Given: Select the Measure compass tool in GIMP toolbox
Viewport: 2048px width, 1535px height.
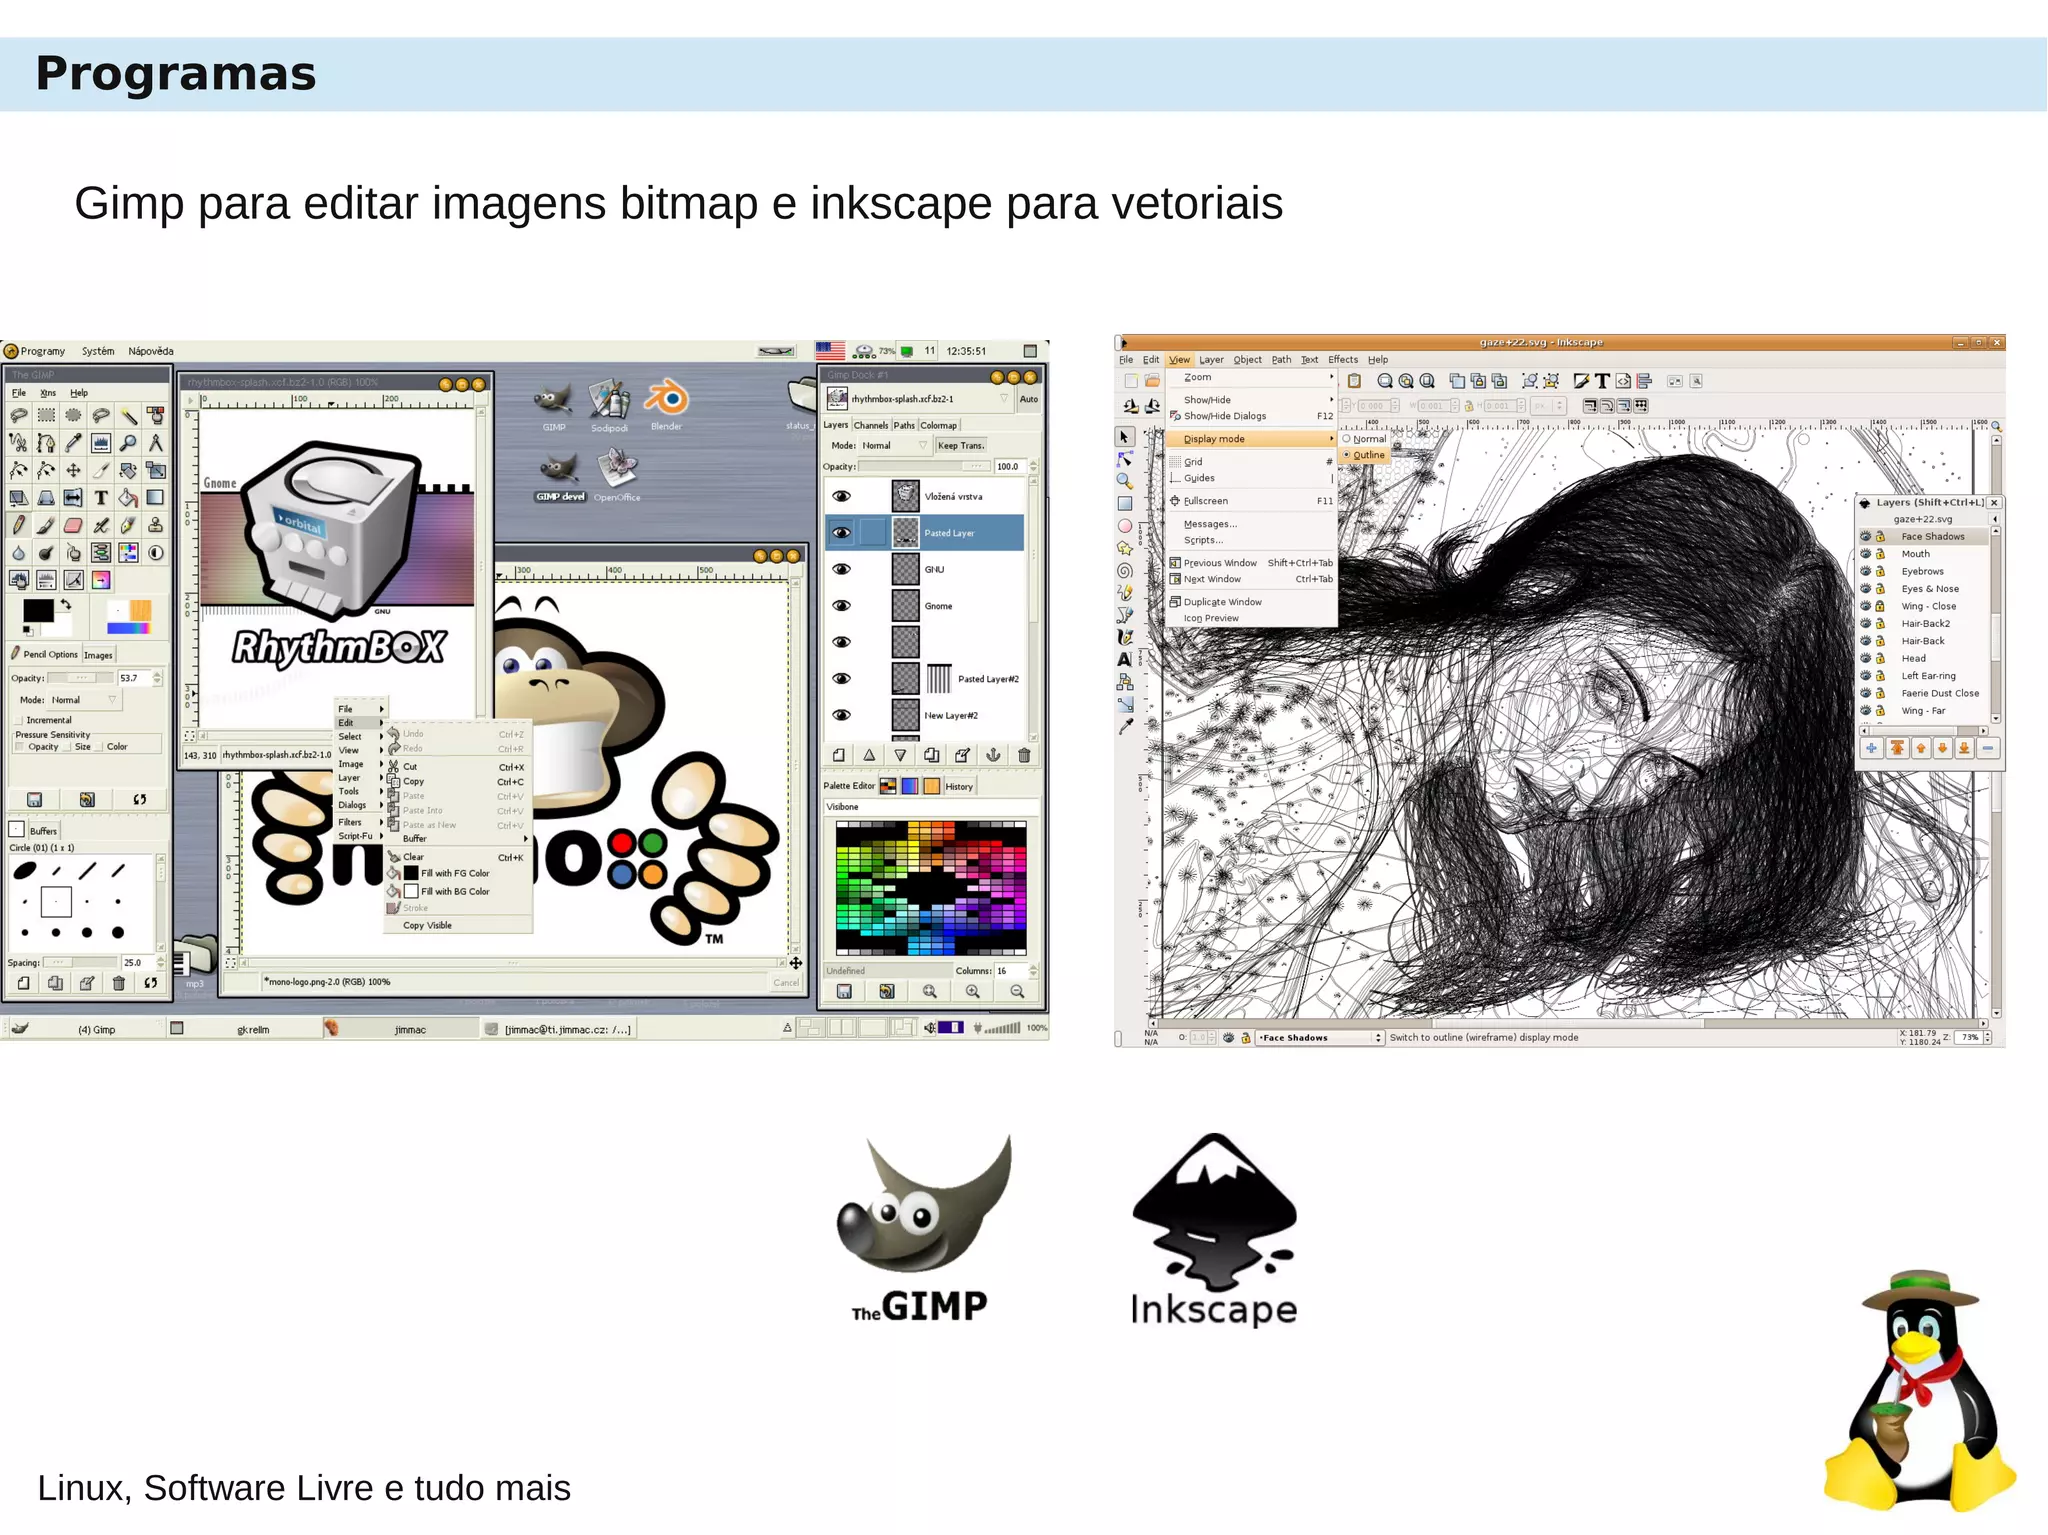Looking at the screenshot, I should (155, 442).
